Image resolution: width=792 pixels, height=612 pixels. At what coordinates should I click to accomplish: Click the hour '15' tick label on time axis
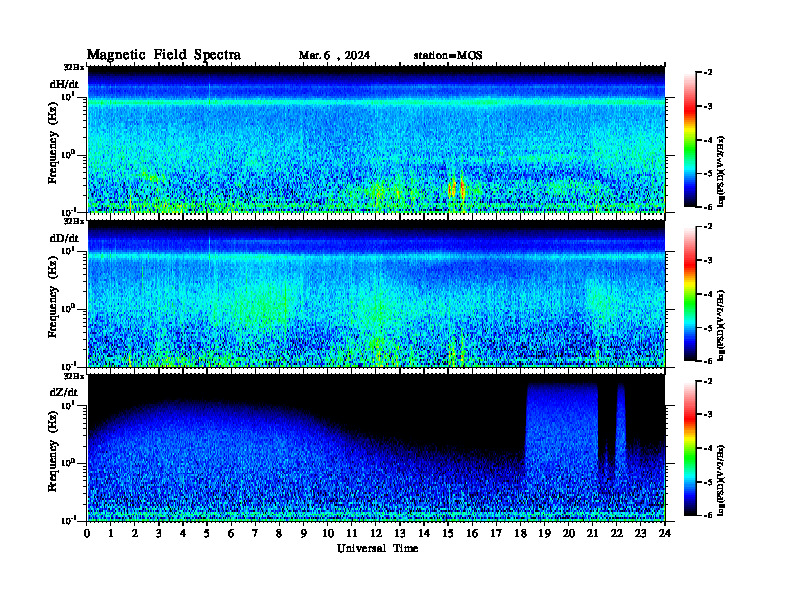click(448, 534)
